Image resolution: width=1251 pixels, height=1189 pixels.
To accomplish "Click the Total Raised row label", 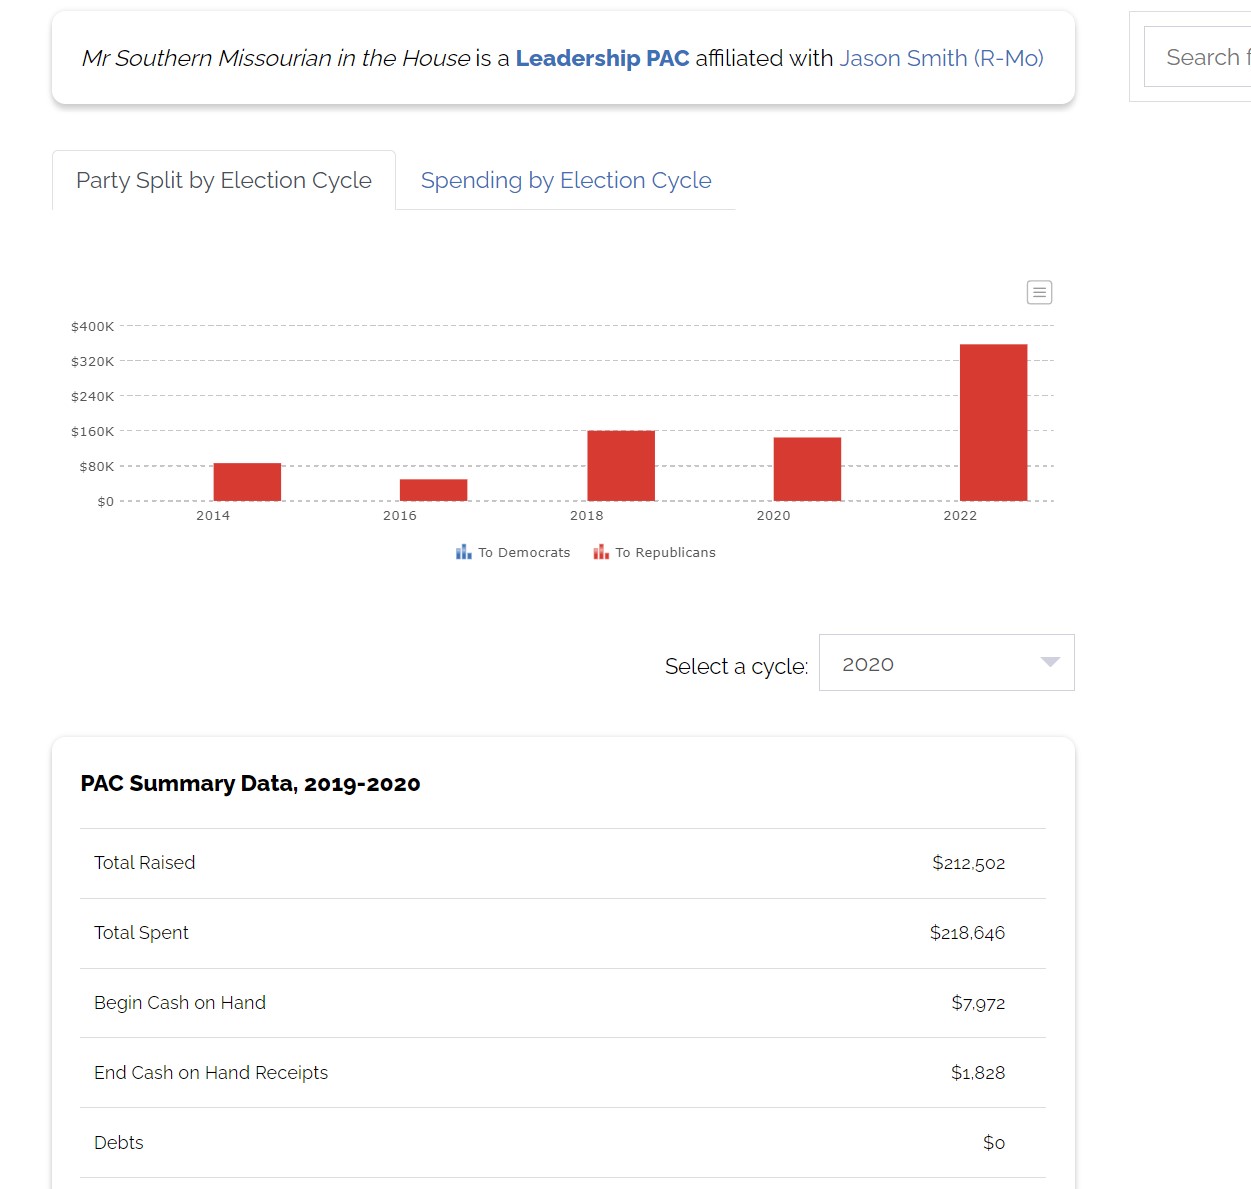I will pos(145,863).
